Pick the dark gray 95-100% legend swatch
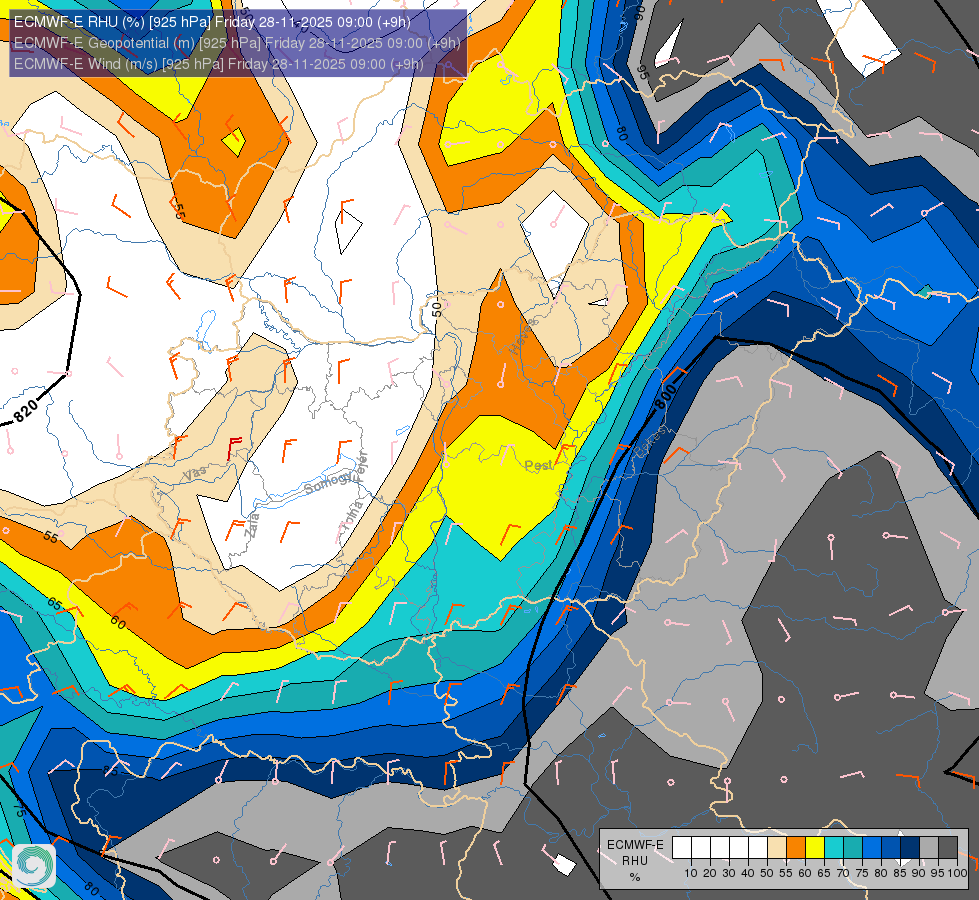 pos(948,848)
